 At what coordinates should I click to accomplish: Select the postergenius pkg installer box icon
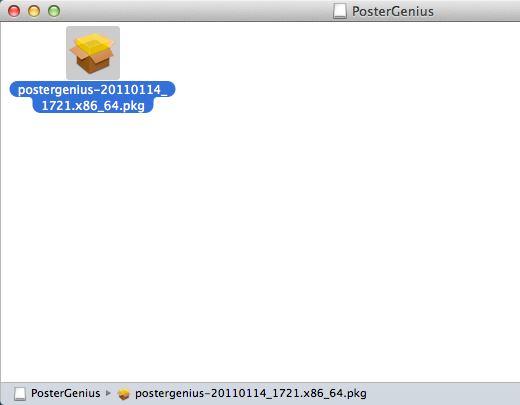93,53
